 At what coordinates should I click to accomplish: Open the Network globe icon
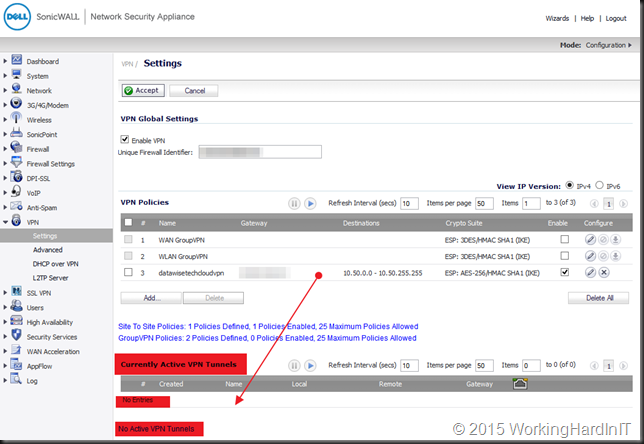(x=16, y=89)
